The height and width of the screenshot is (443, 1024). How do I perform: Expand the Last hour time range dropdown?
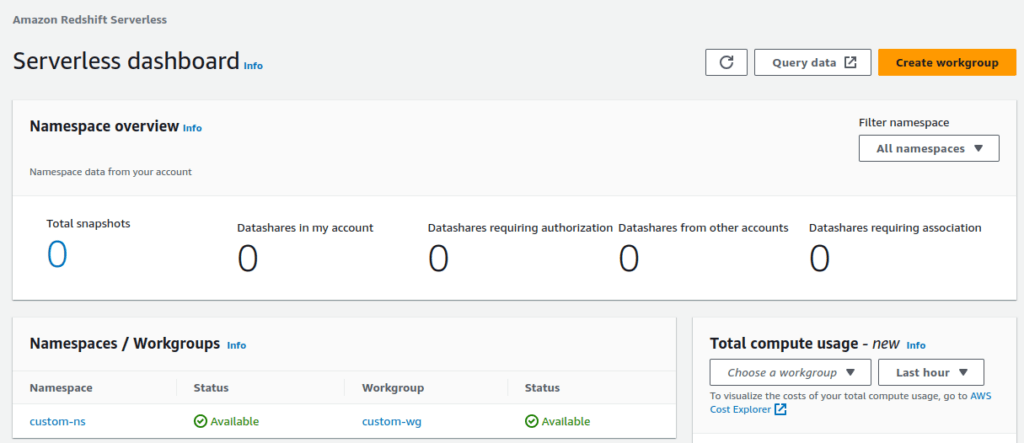(931, 373)
